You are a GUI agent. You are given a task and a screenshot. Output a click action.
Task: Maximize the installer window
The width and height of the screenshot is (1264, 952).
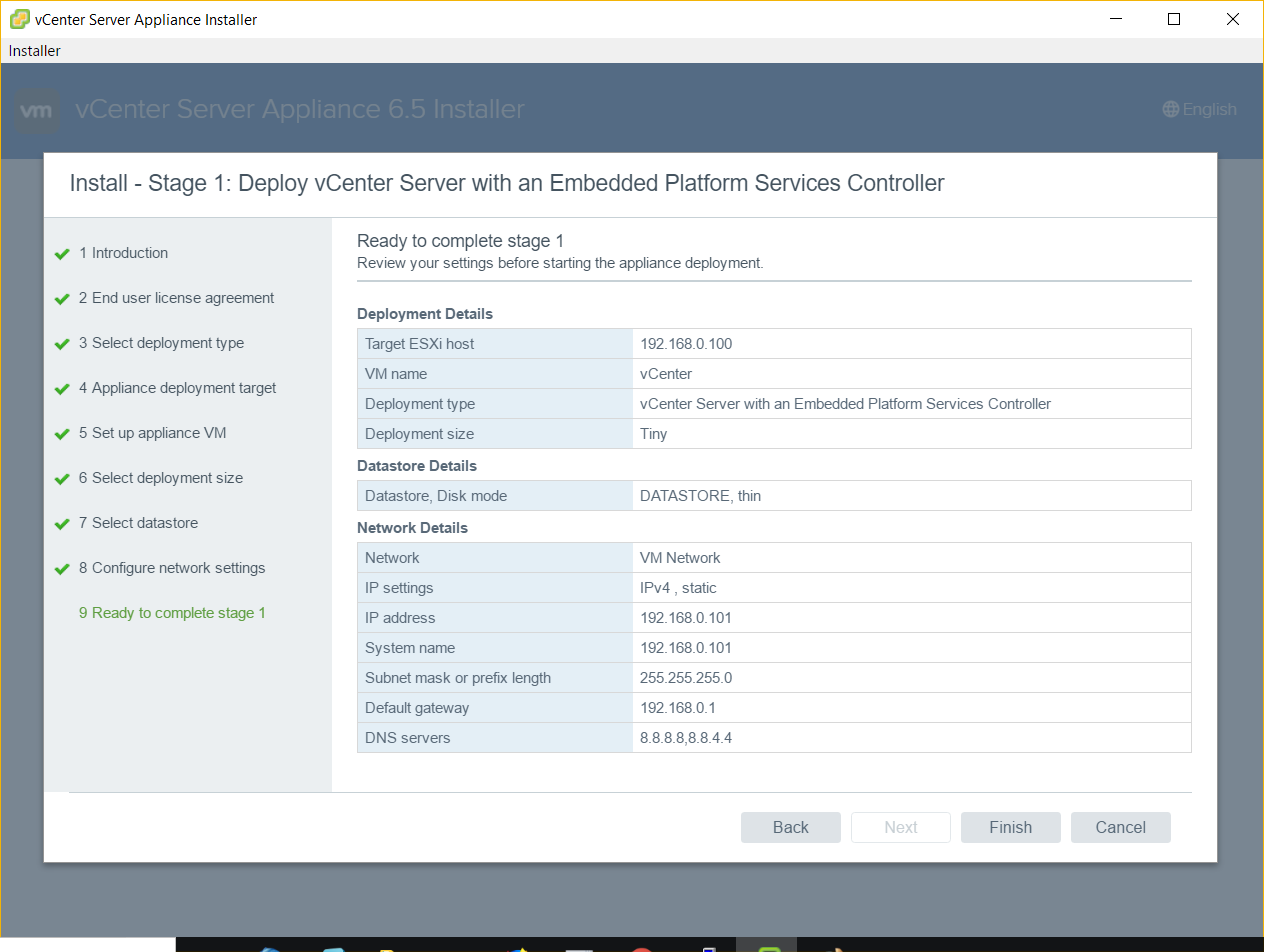[1174, 19]
